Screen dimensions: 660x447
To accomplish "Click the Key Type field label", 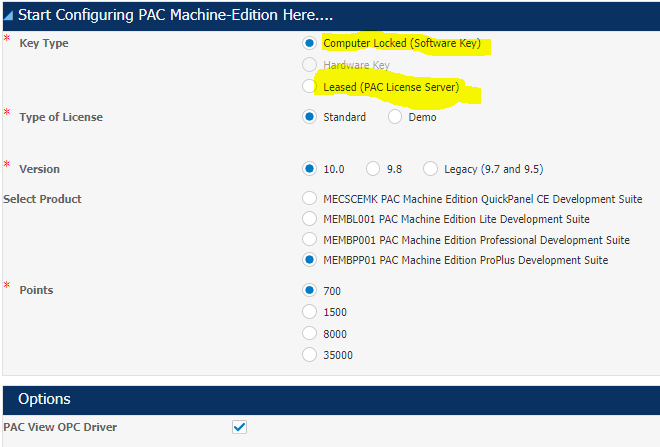I will pos(44,43).
